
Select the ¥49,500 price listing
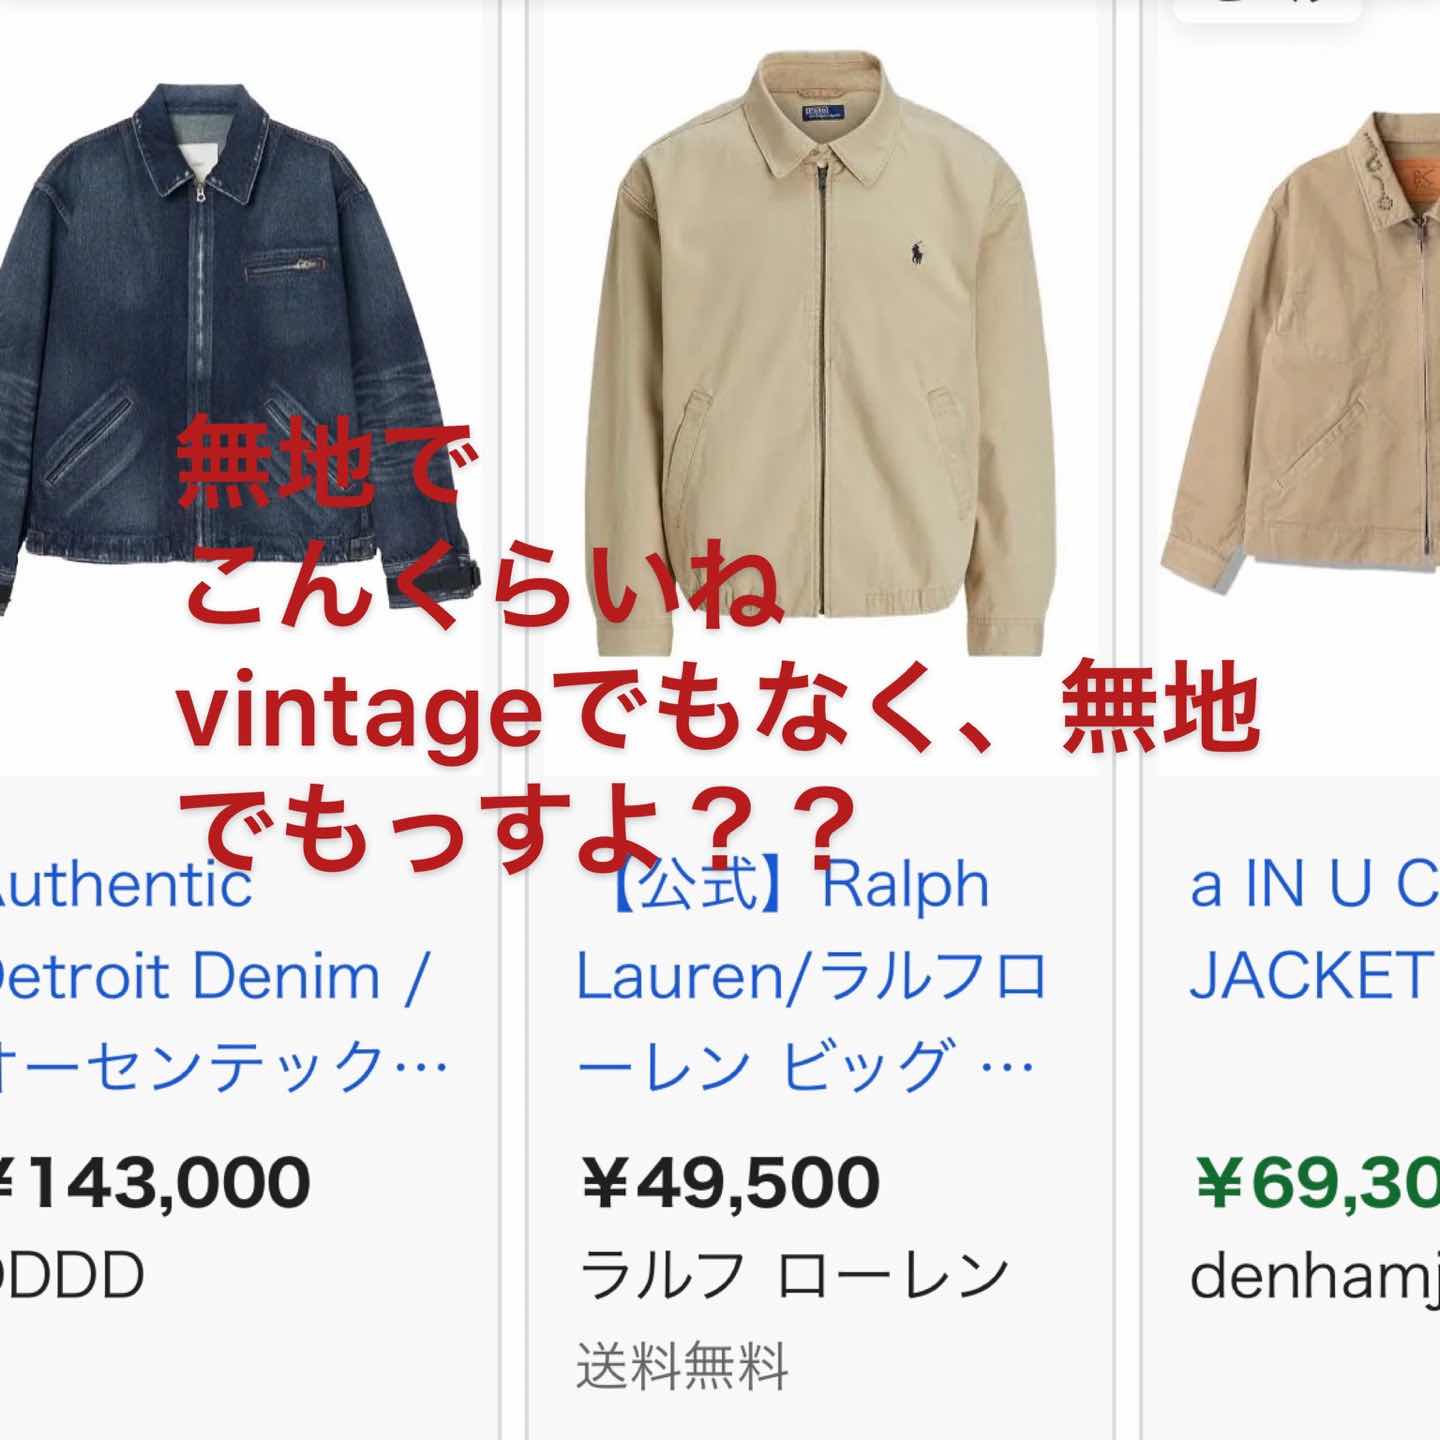(730, 1181)
